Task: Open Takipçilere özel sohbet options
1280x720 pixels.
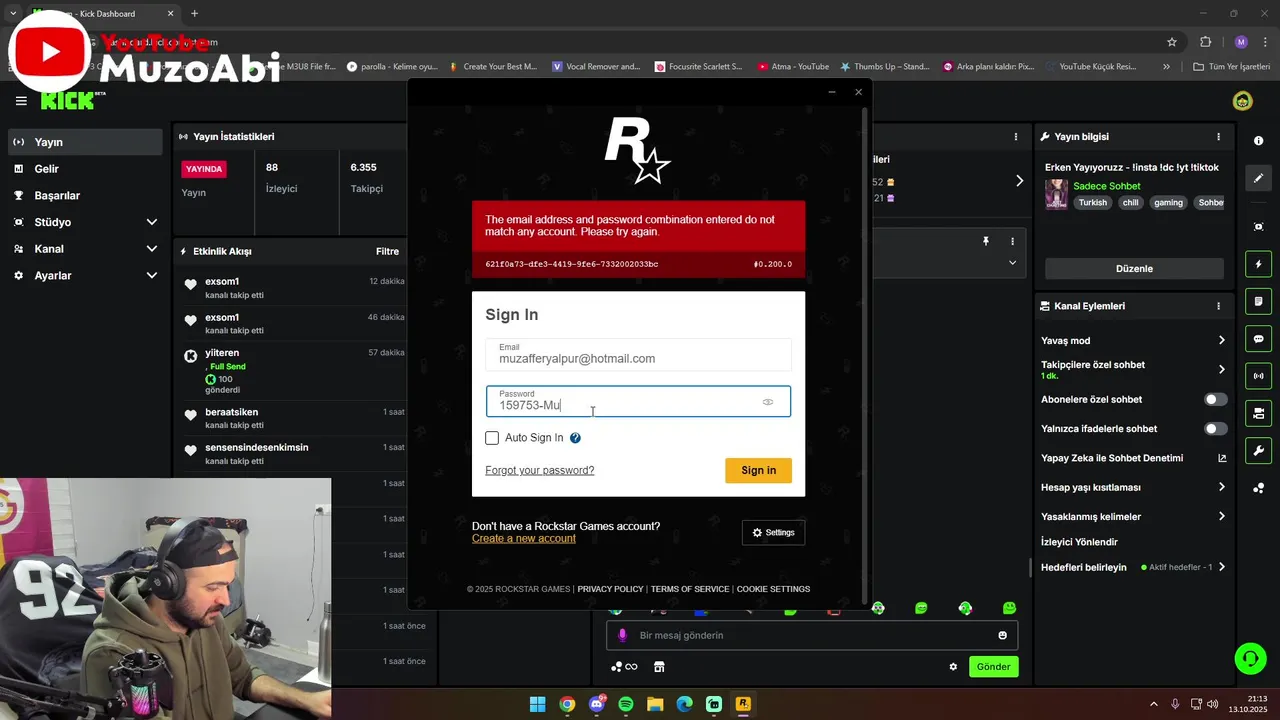Action: 1133,369
